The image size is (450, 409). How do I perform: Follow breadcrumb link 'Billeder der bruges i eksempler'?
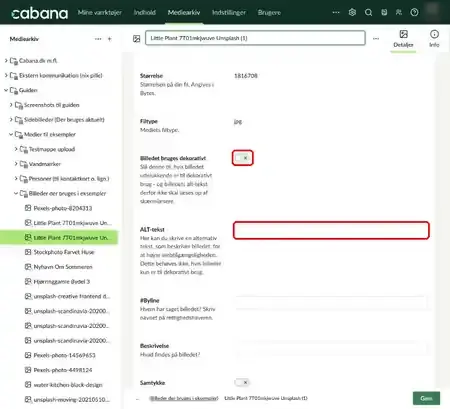point(184,398)
